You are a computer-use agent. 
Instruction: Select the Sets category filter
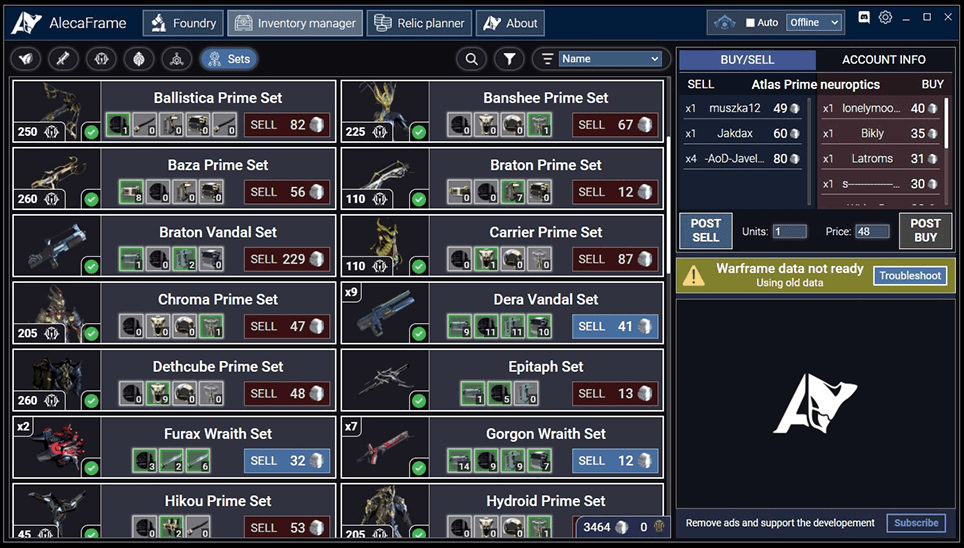coord(229,59)
